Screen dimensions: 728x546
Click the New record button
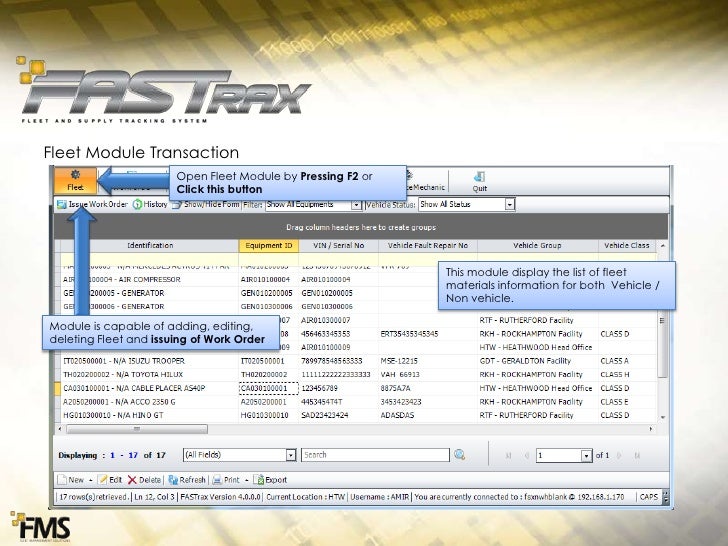tap(71, 480)
